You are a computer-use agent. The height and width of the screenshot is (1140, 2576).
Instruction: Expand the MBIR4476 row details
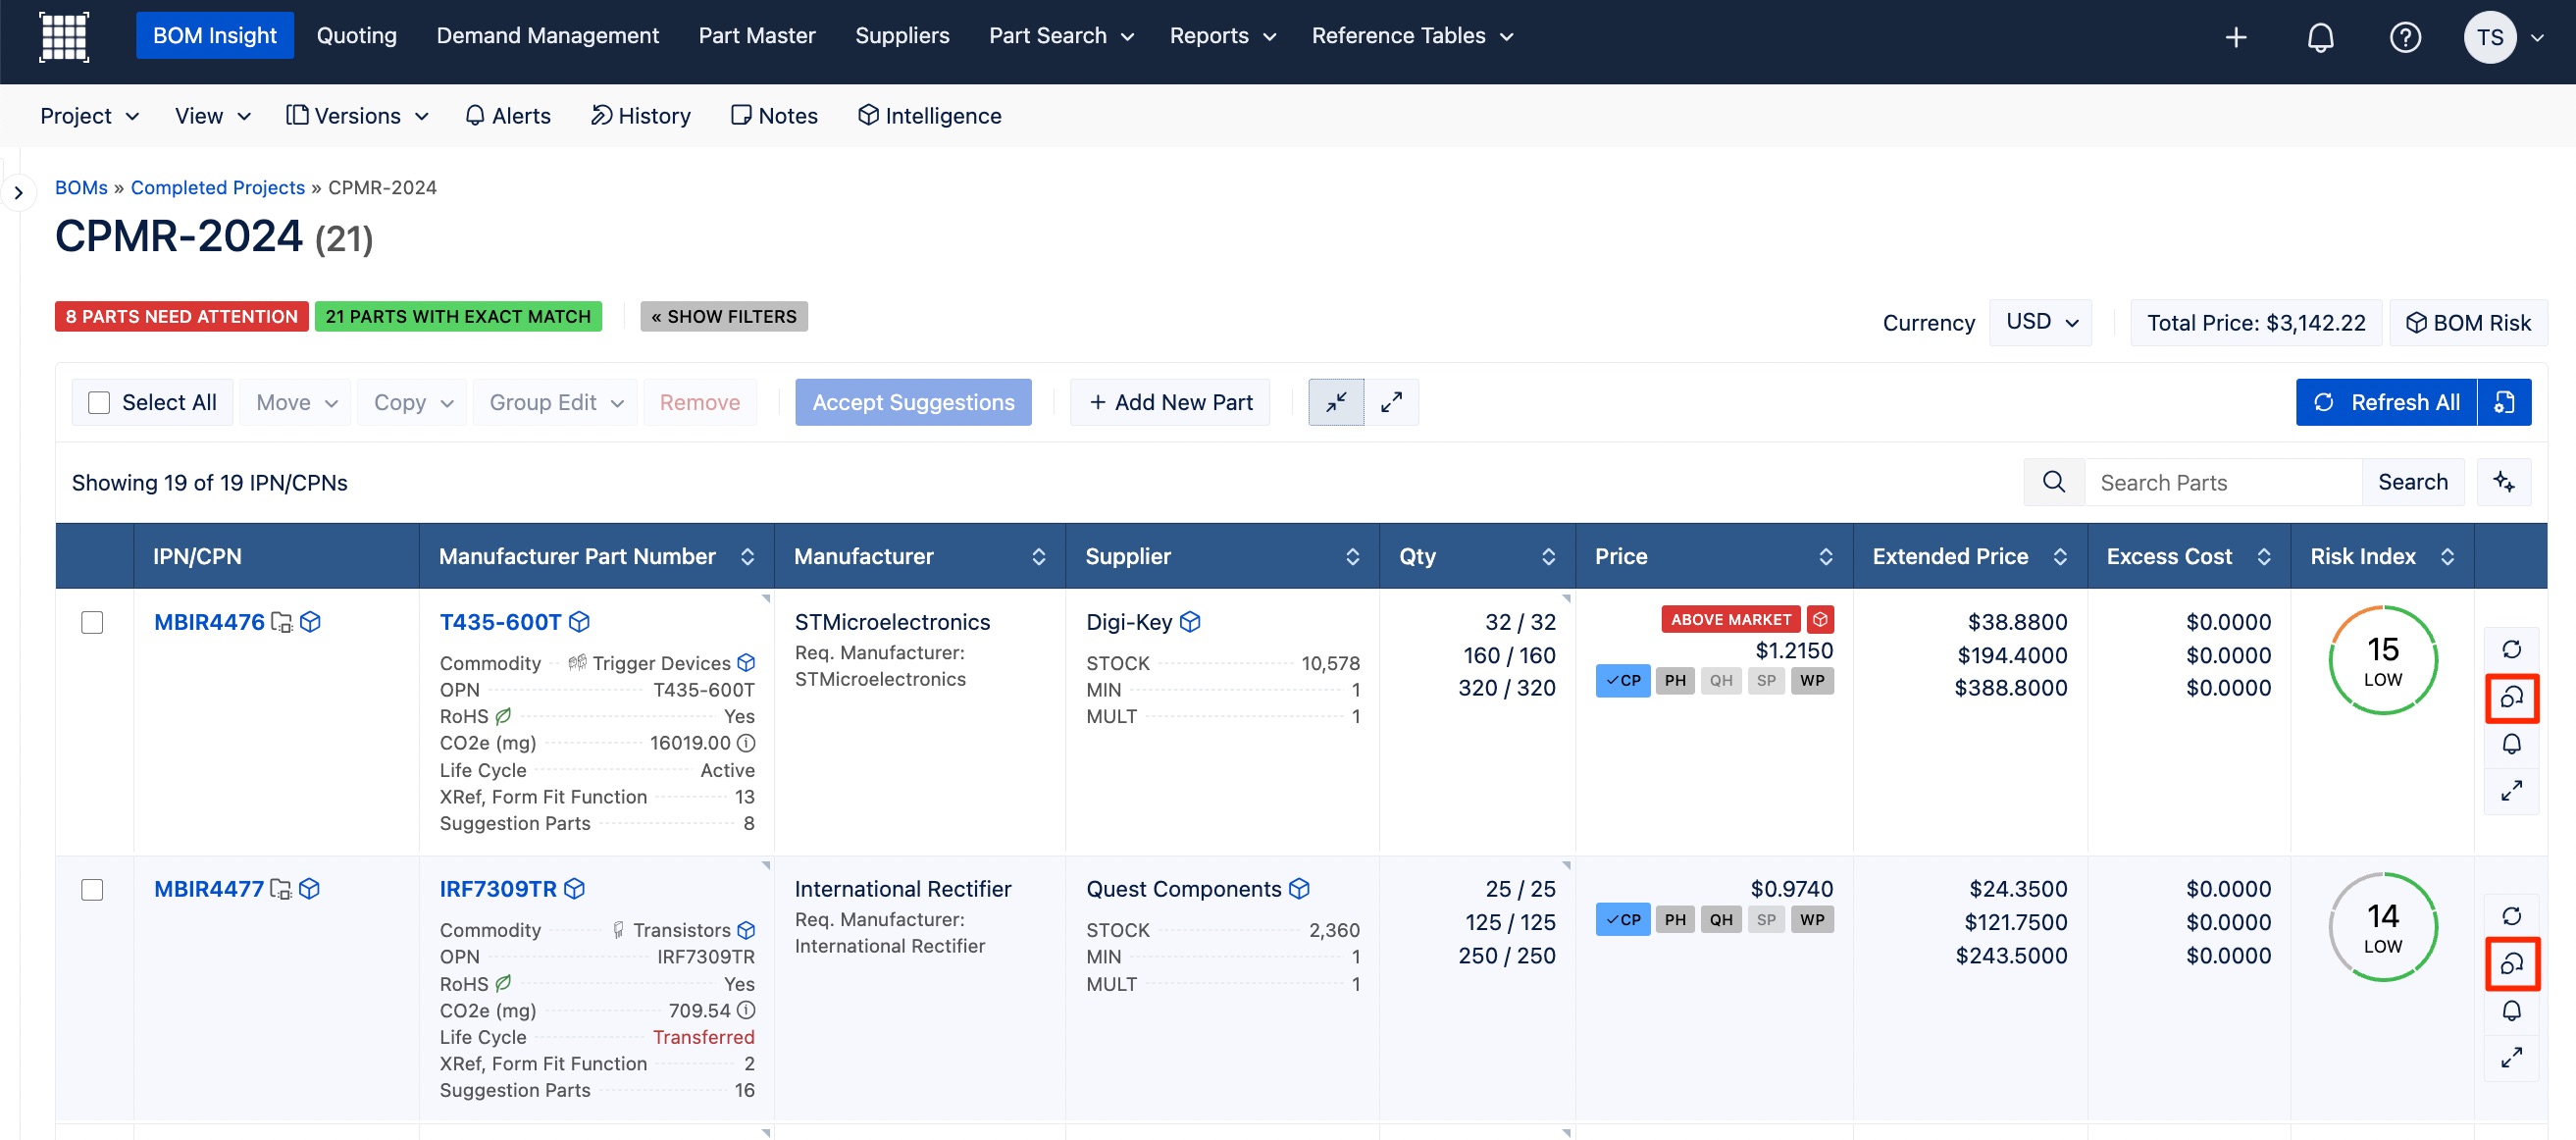tap(2511, 791)
